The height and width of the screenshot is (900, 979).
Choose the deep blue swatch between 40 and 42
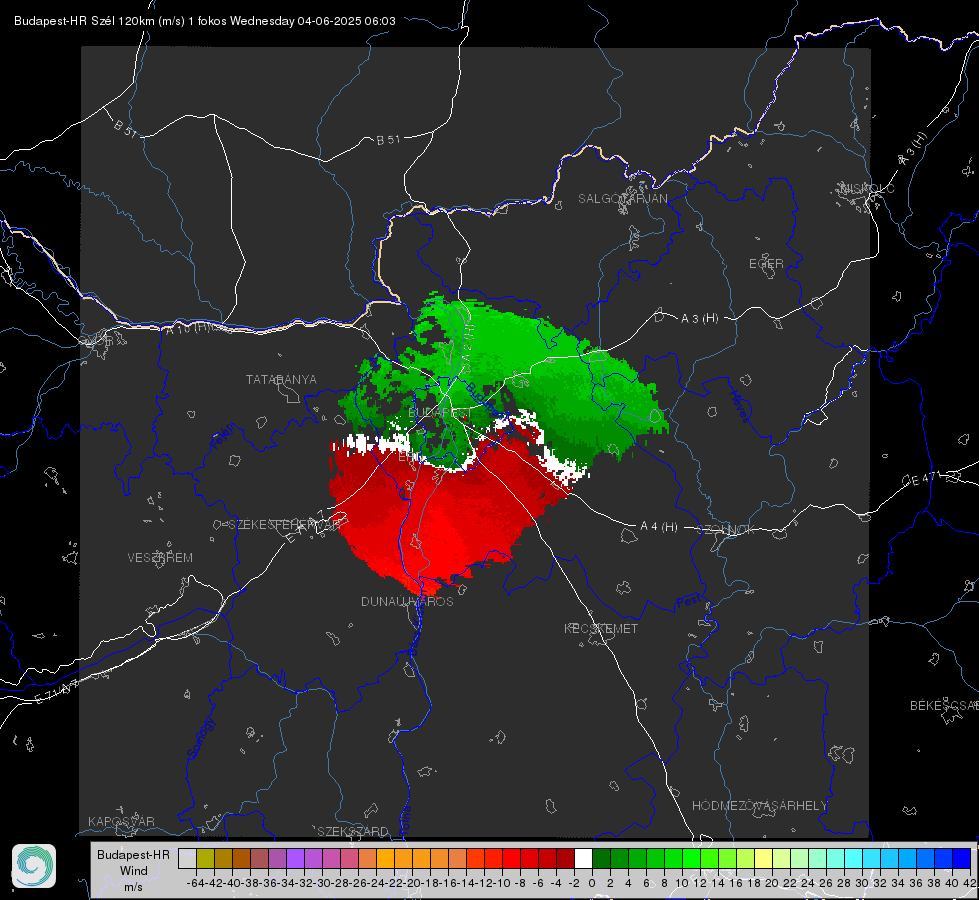coord(962,859)
